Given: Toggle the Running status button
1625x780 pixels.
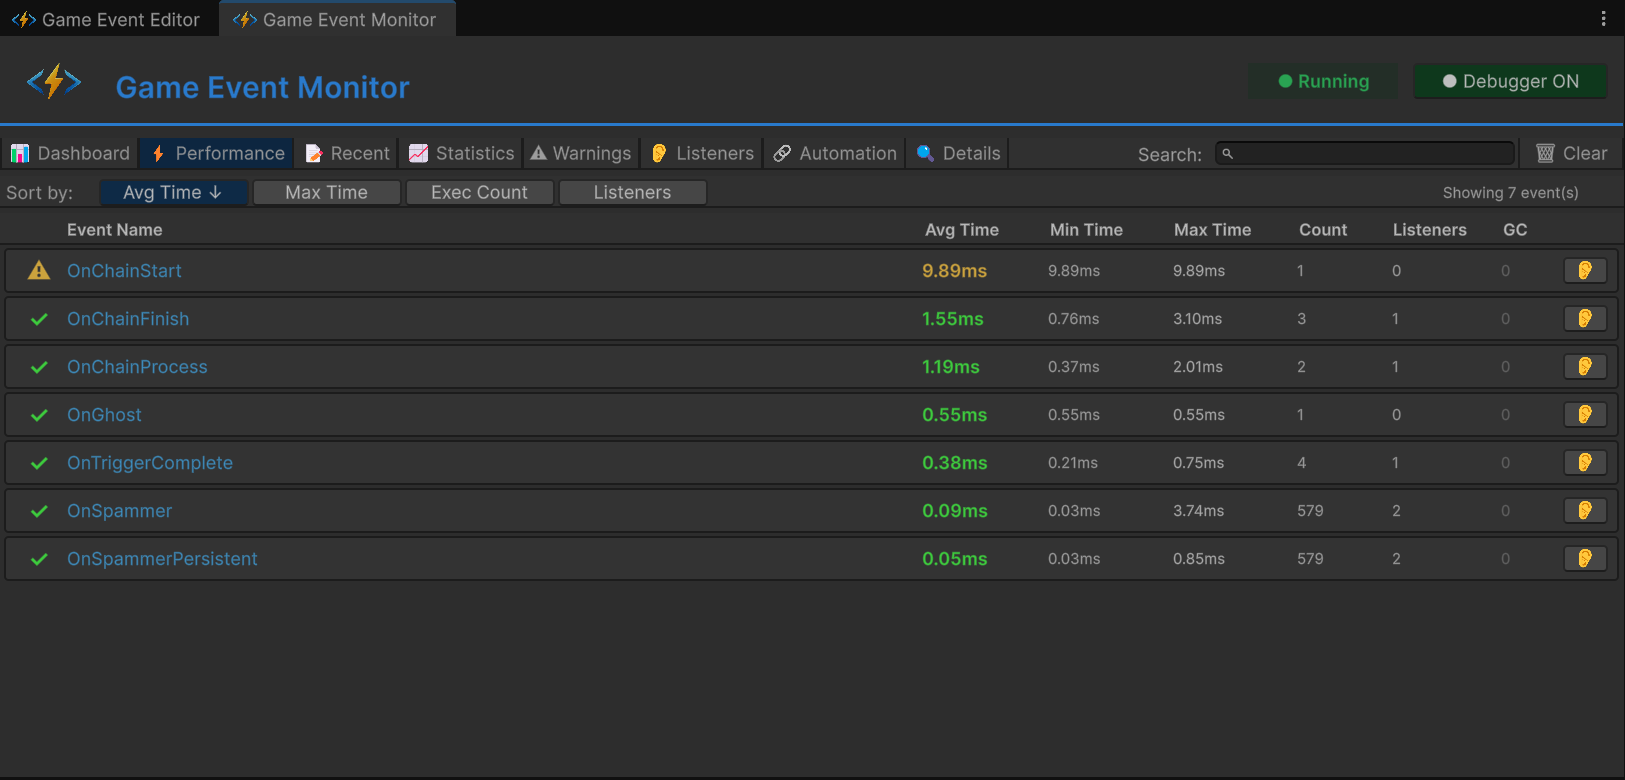Looking at the screenshot, I should (1323, 82).
